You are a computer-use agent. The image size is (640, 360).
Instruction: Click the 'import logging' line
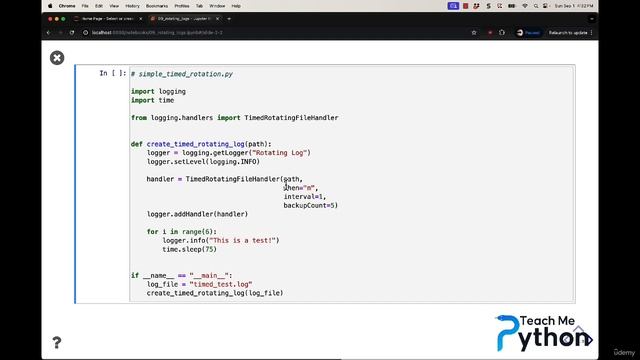(158, 91)
